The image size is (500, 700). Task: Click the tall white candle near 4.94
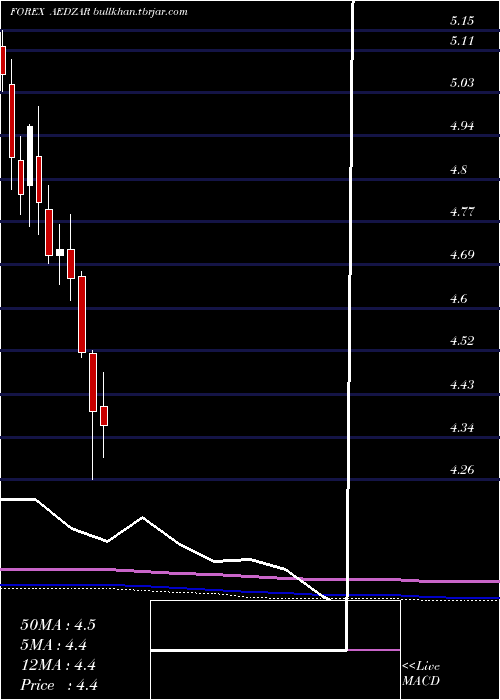[x=30, y=156]
